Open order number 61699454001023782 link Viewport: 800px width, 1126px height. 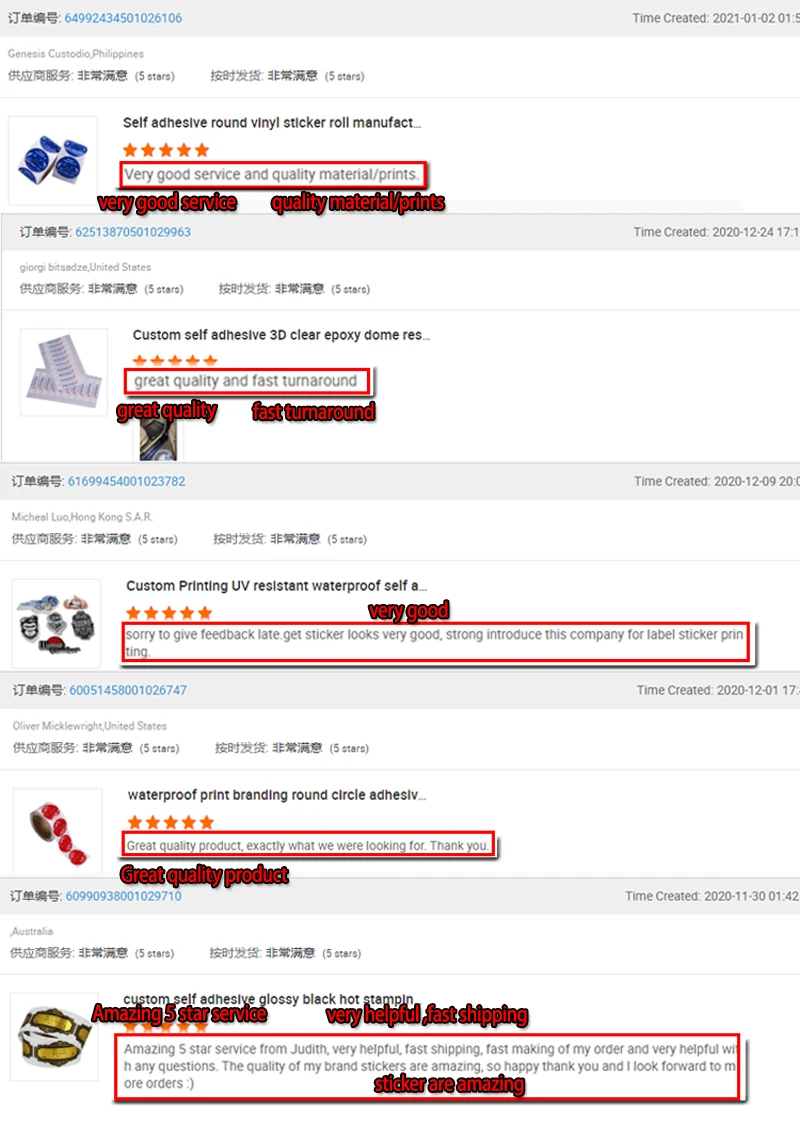point(126,481)
